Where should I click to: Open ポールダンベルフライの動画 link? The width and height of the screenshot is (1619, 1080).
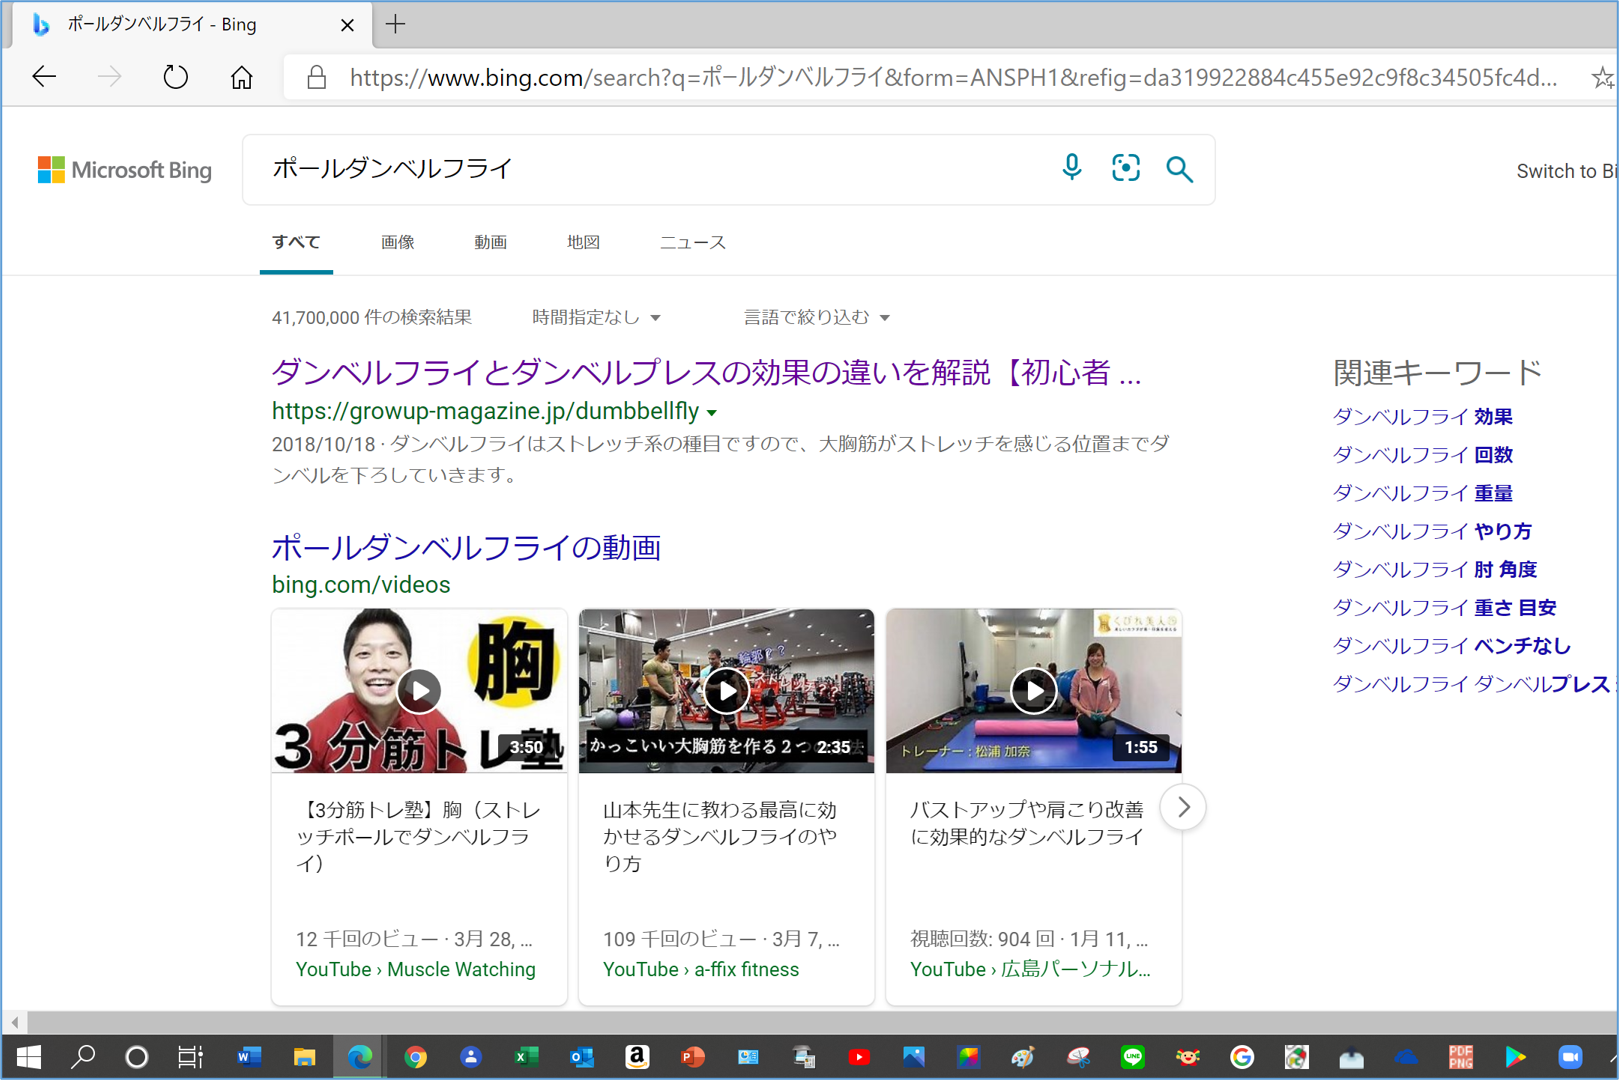point(466,547)
